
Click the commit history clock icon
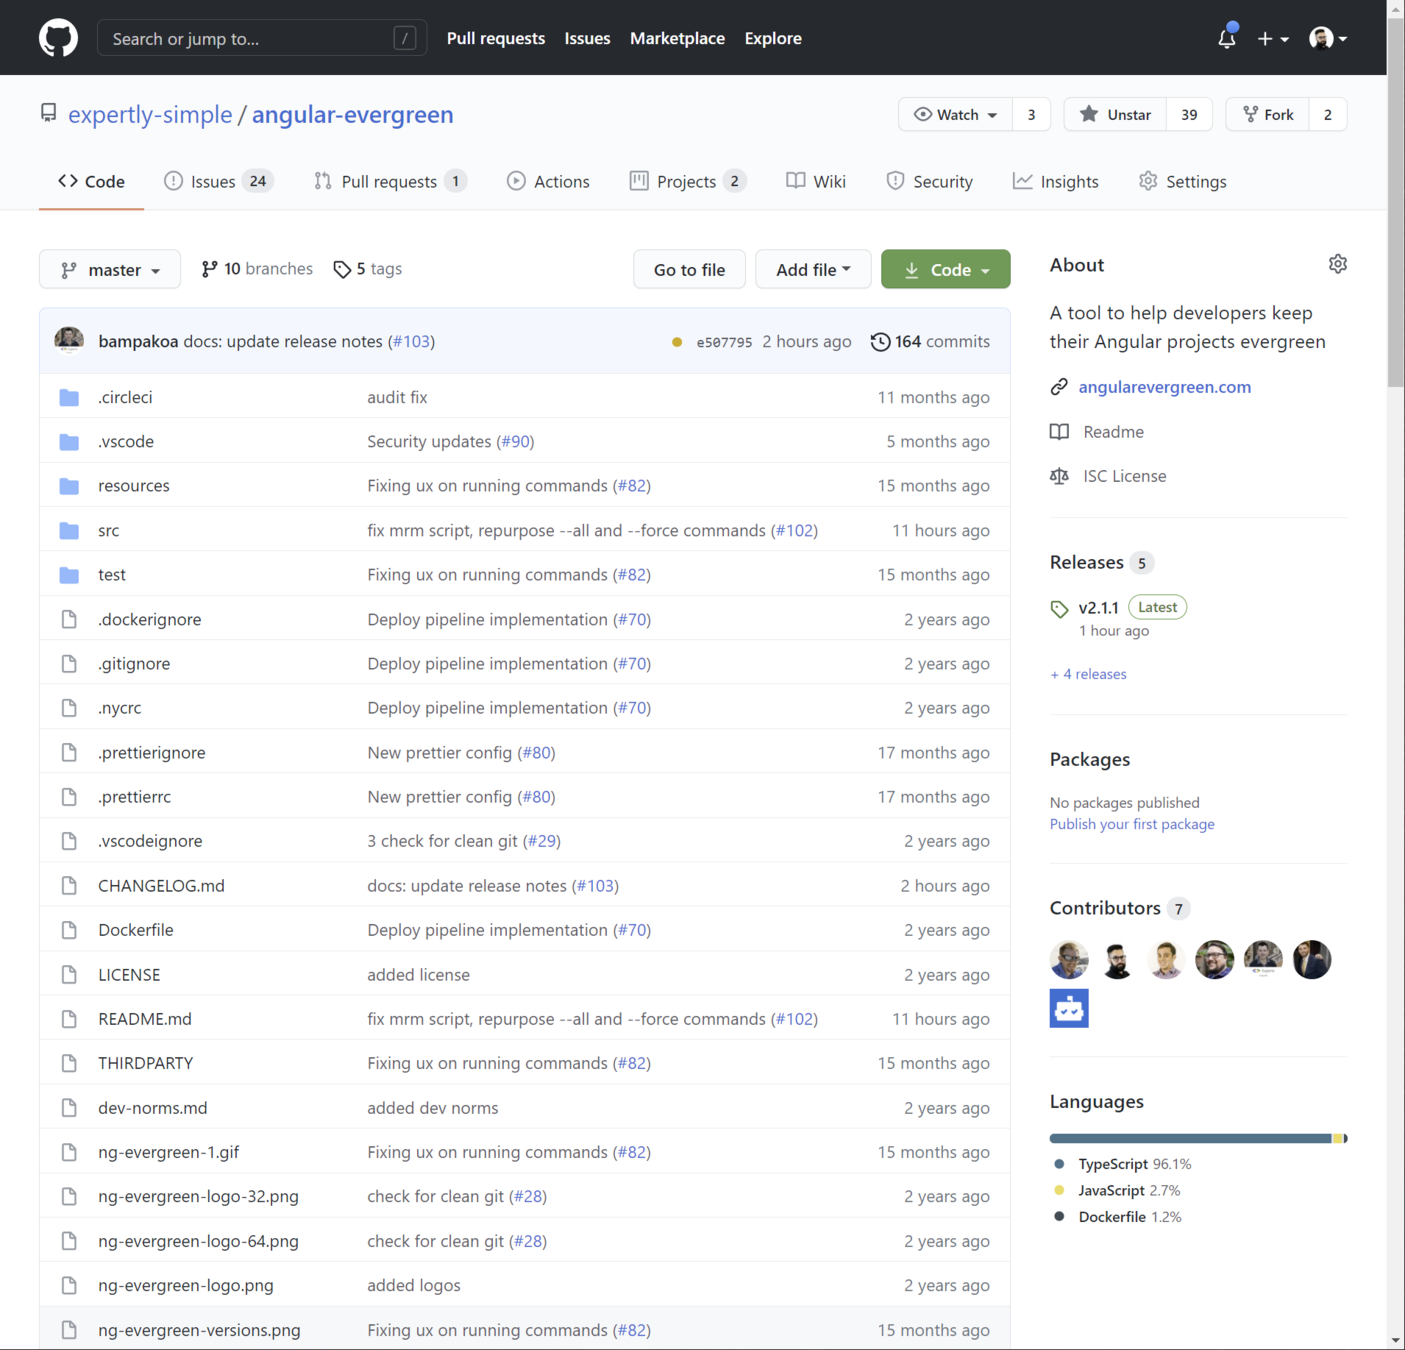(880, 342)
